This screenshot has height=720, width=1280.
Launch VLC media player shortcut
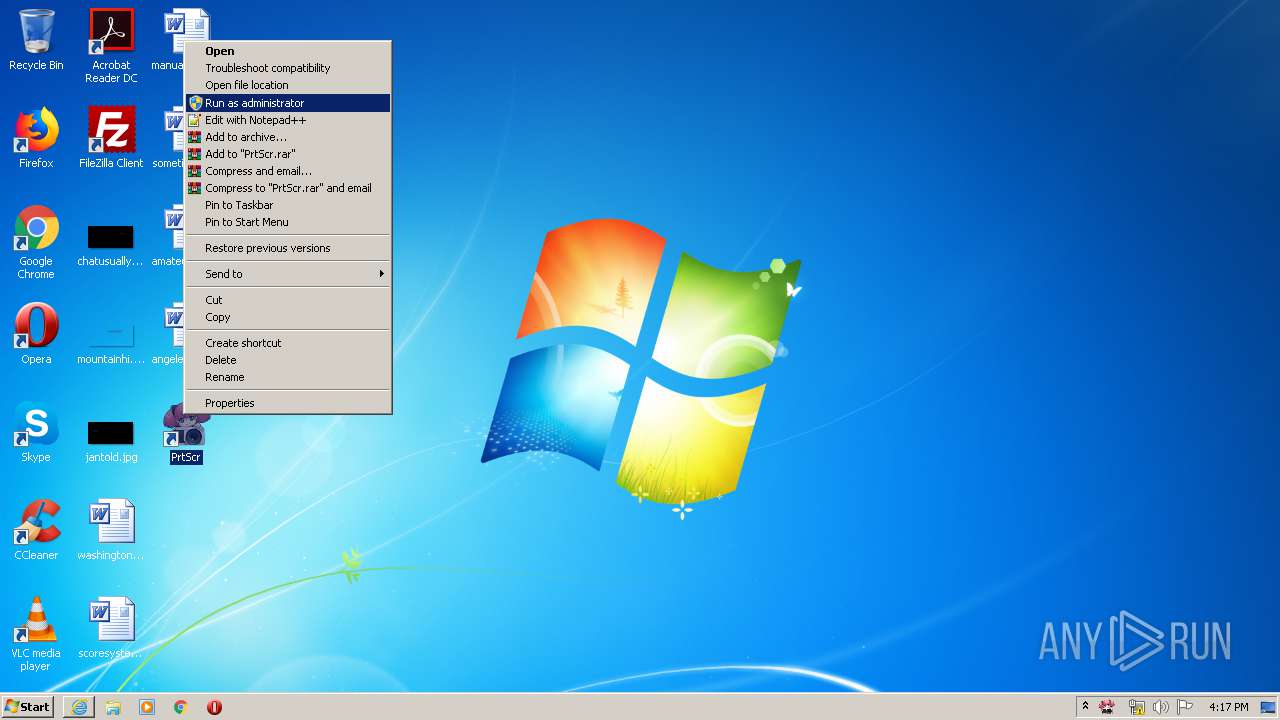coord(36,634)
